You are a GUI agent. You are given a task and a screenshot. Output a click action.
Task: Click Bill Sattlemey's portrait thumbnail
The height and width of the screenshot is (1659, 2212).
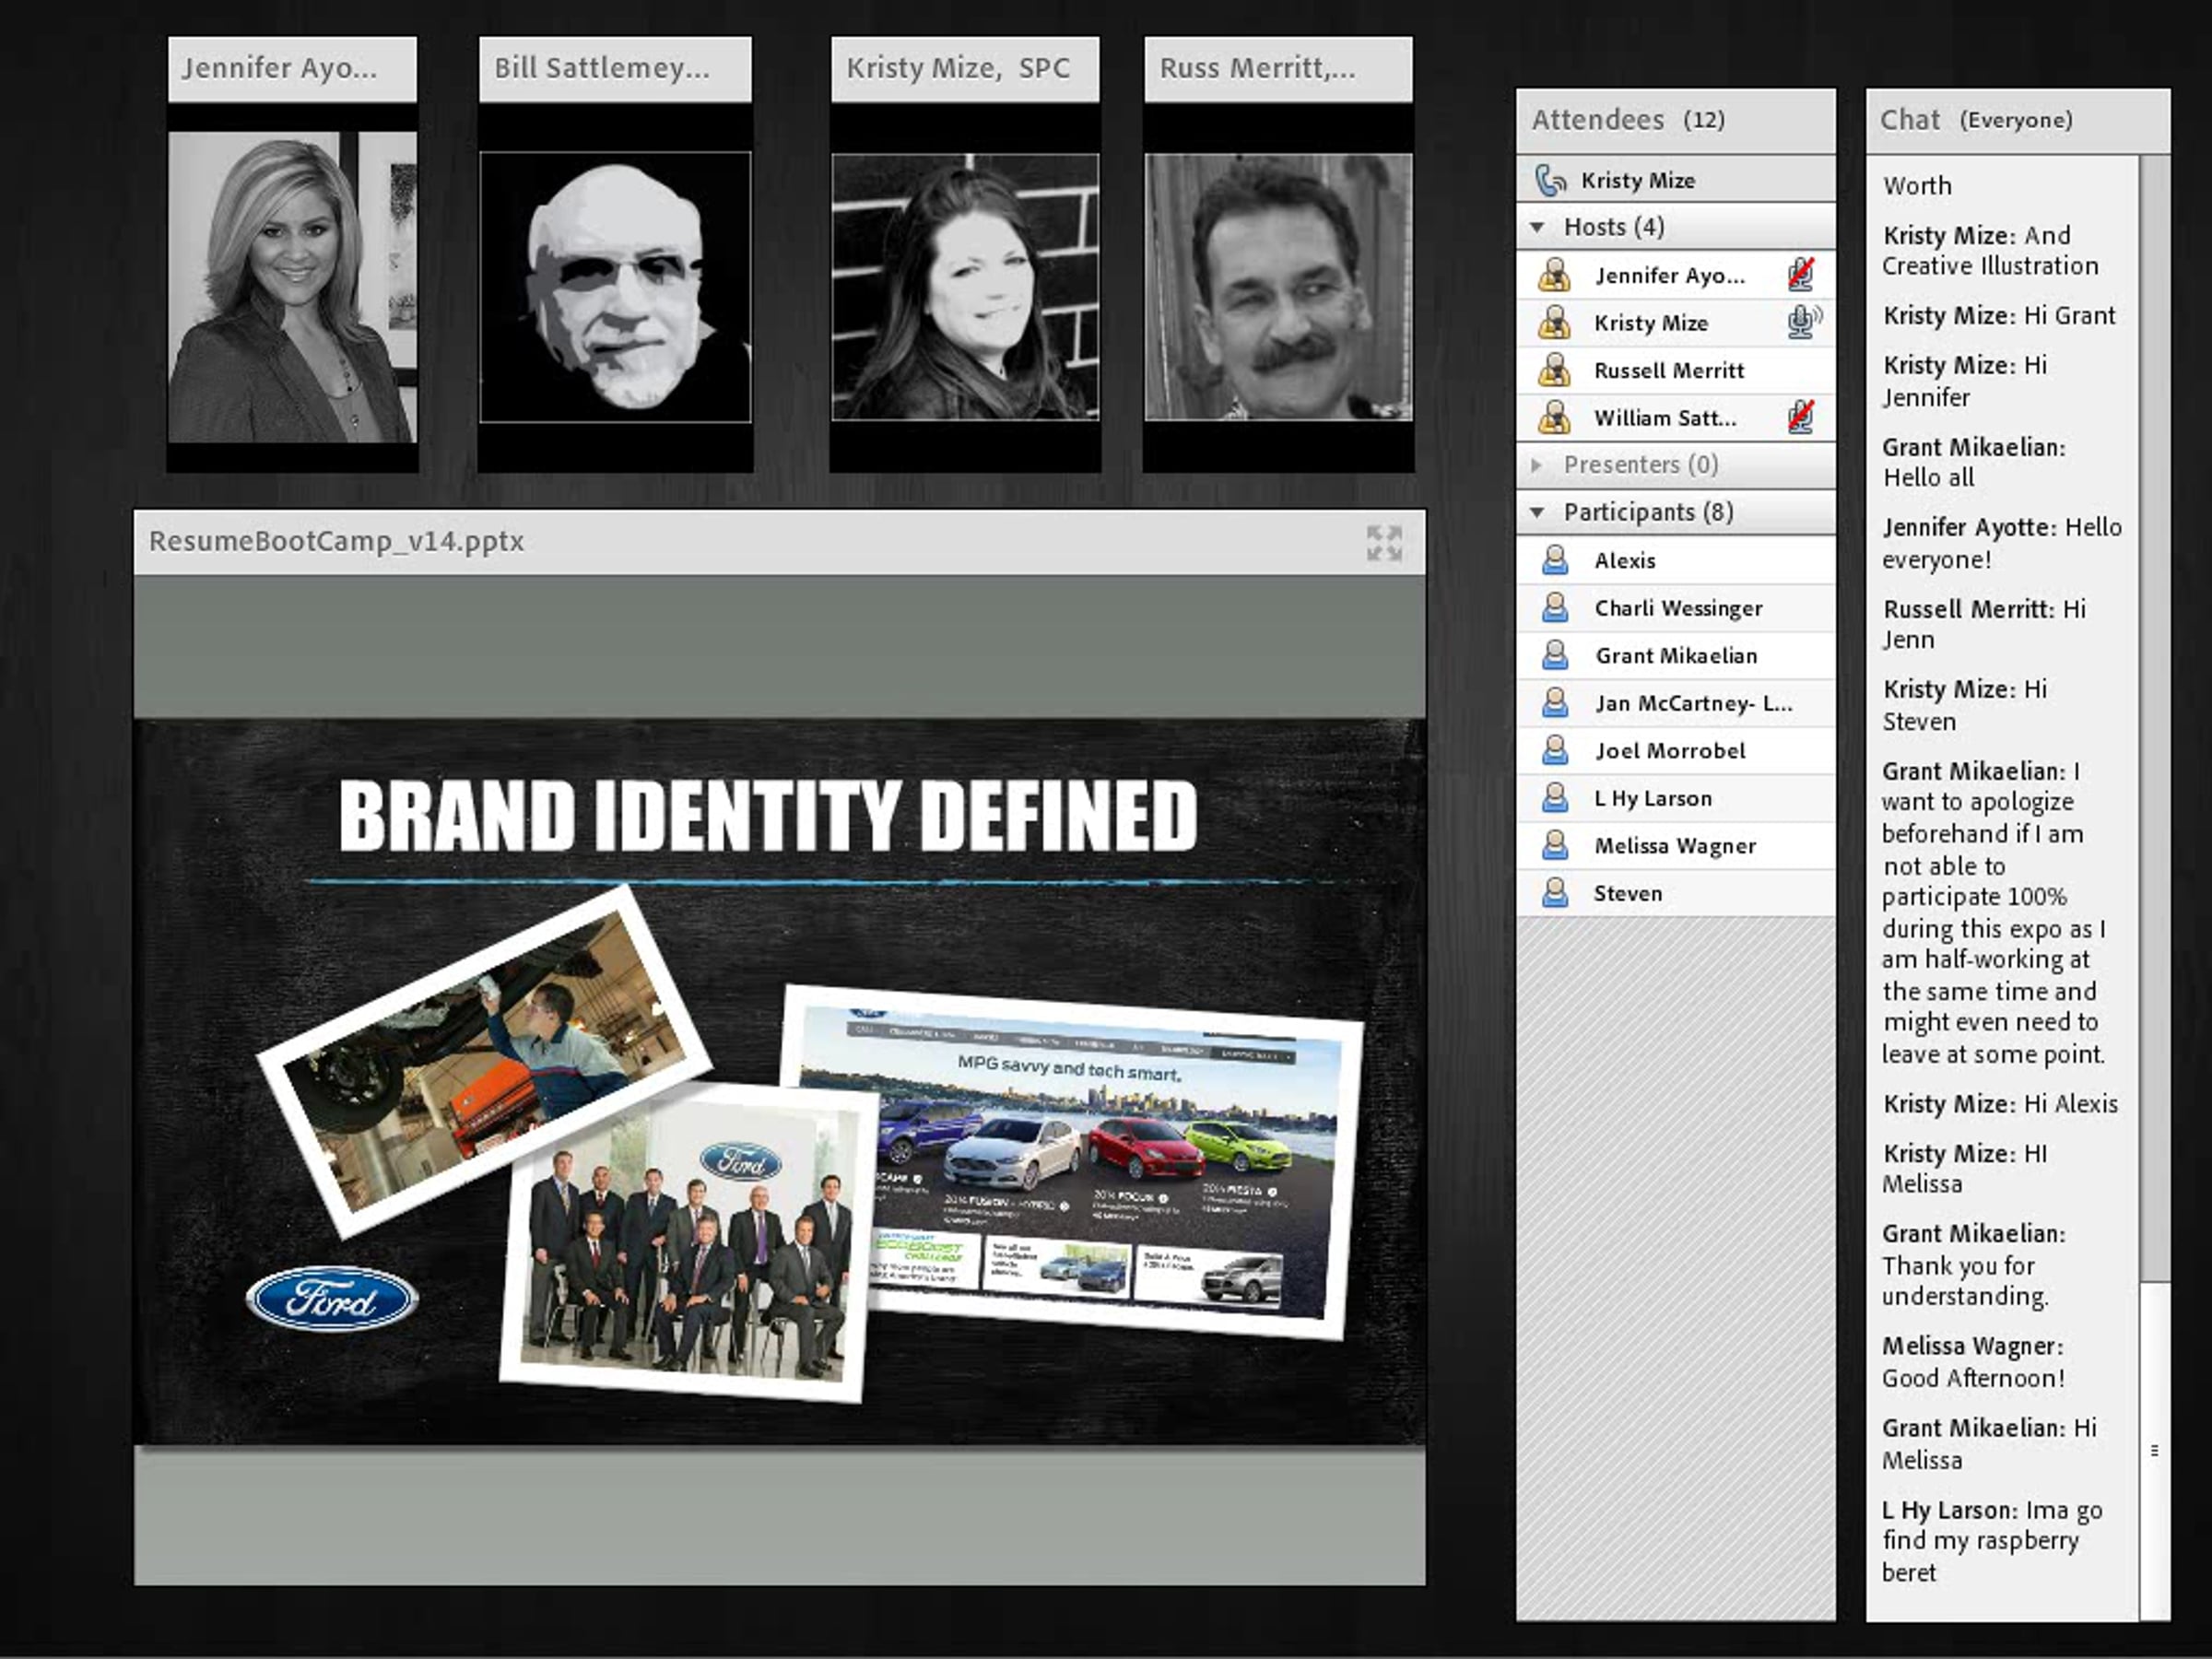[x=615, y=288]
